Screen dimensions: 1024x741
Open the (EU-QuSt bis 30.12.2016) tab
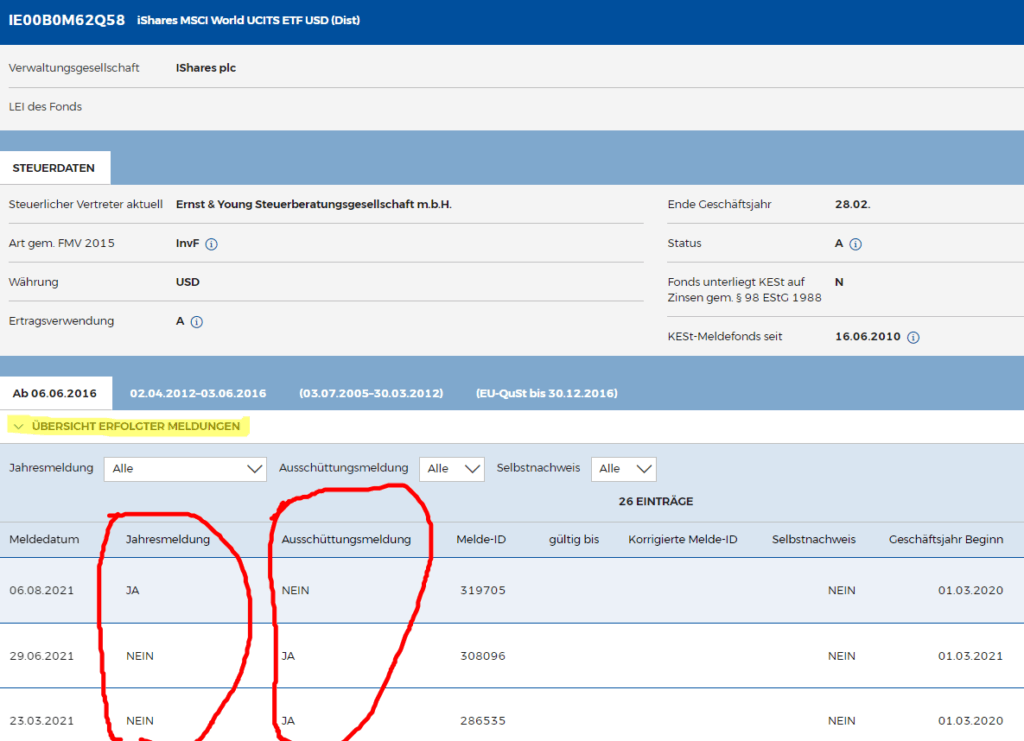pyautogui.click(x=547, y=393)
